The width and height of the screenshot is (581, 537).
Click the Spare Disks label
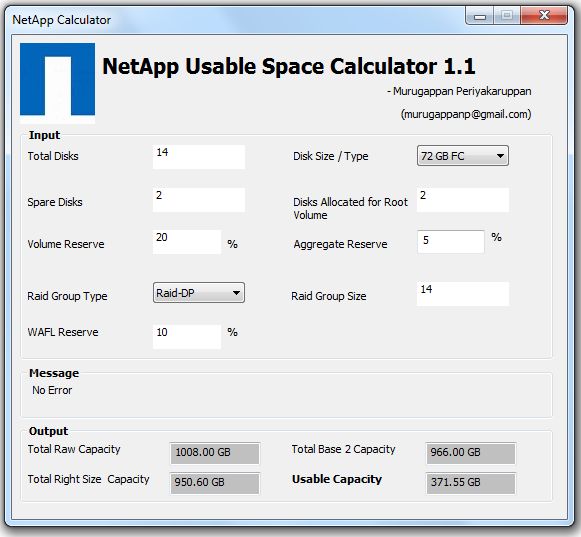55,202
